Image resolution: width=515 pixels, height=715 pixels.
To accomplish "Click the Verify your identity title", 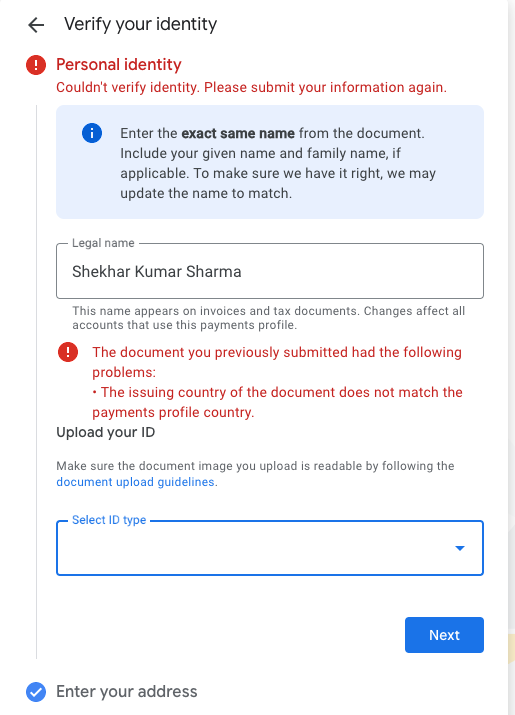I will 140,24.
